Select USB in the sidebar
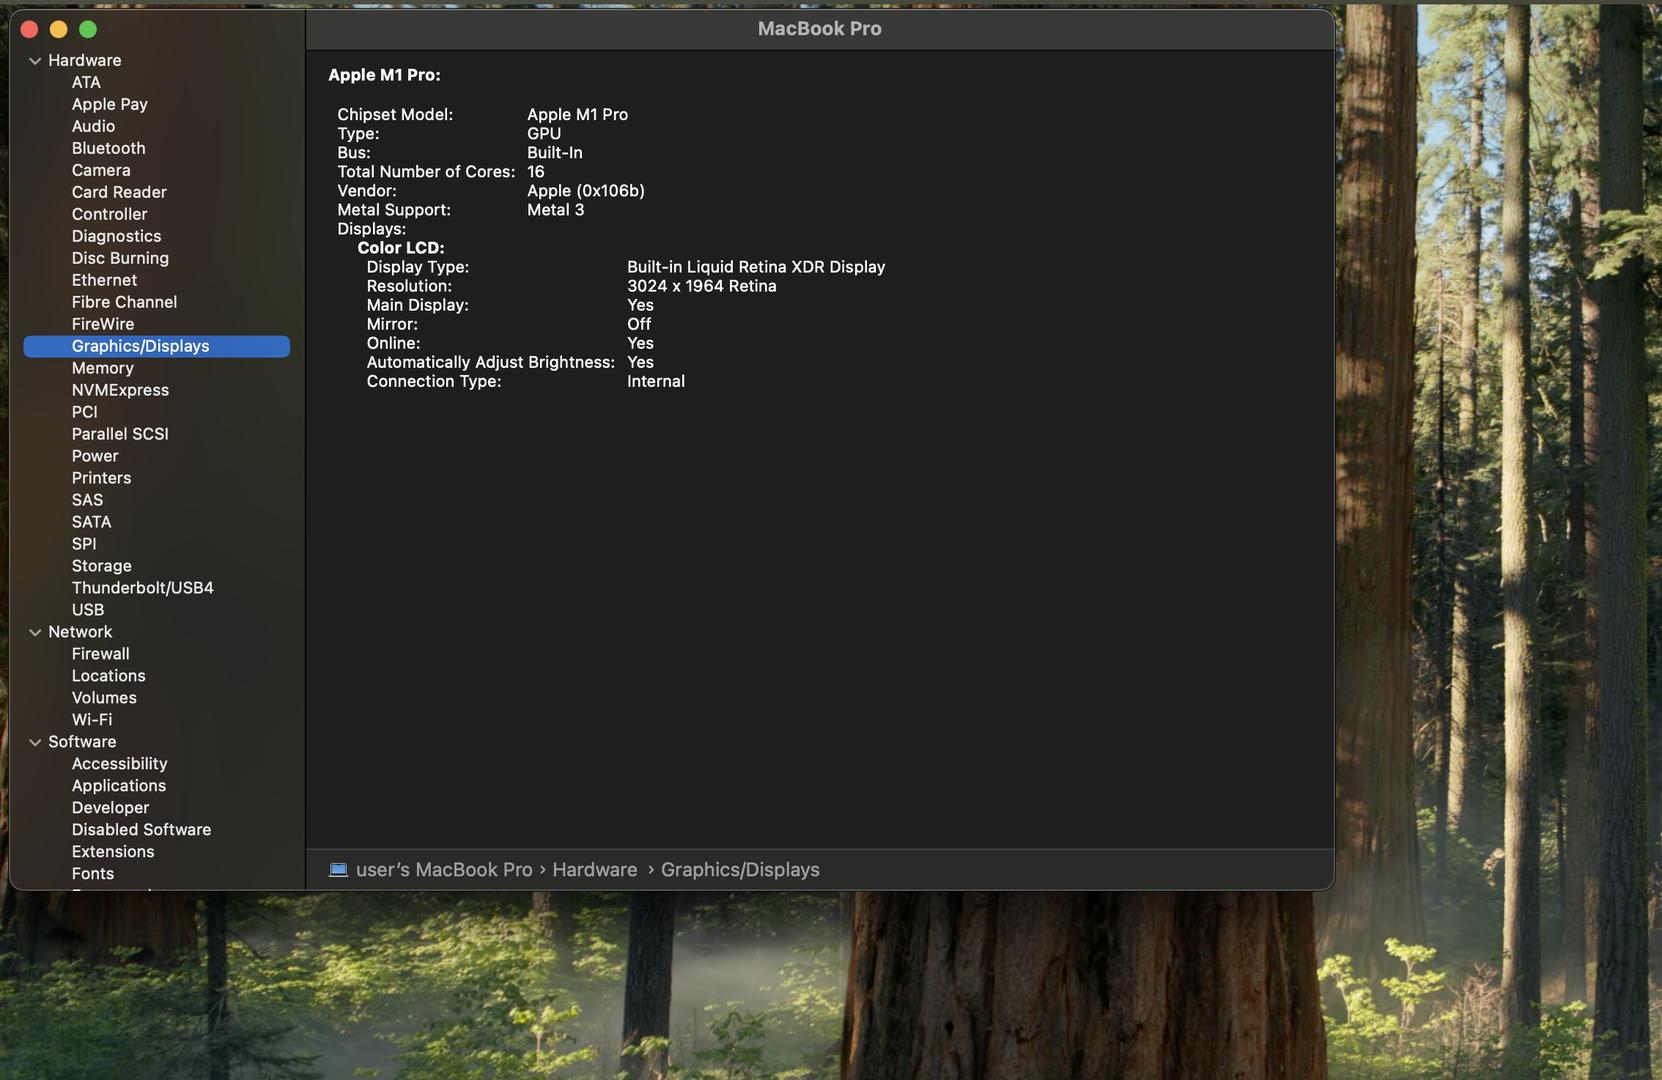1662x1080 pixels. pos(87,610)
